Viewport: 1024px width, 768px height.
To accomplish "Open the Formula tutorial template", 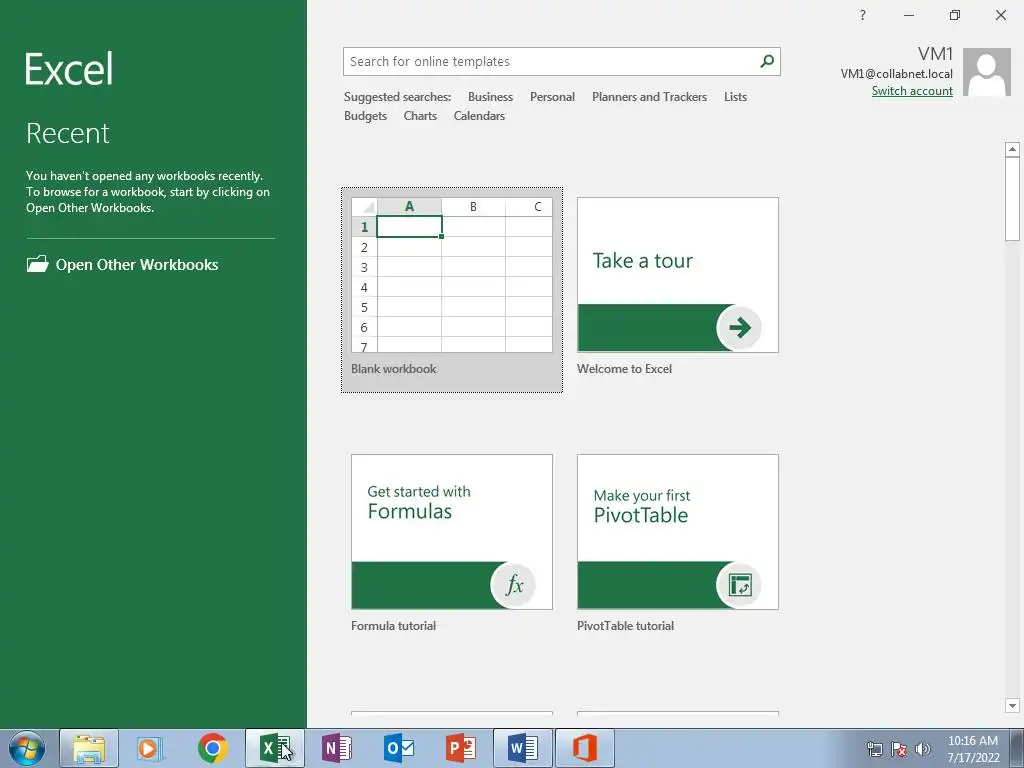I will tap(452, 532).
